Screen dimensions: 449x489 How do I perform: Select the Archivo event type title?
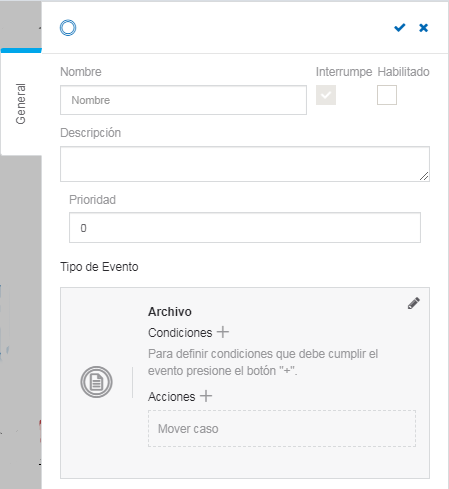click(x=170, y=312)
